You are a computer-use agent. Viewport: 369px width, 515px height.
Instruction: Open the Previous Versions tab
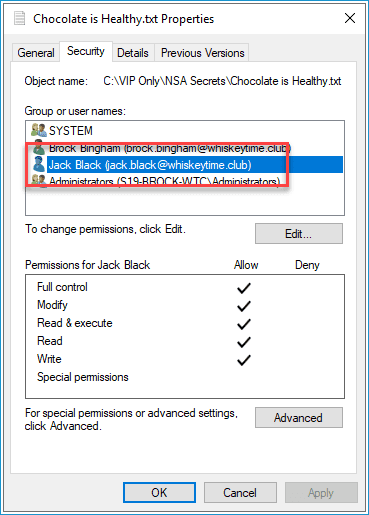[203, 53]
